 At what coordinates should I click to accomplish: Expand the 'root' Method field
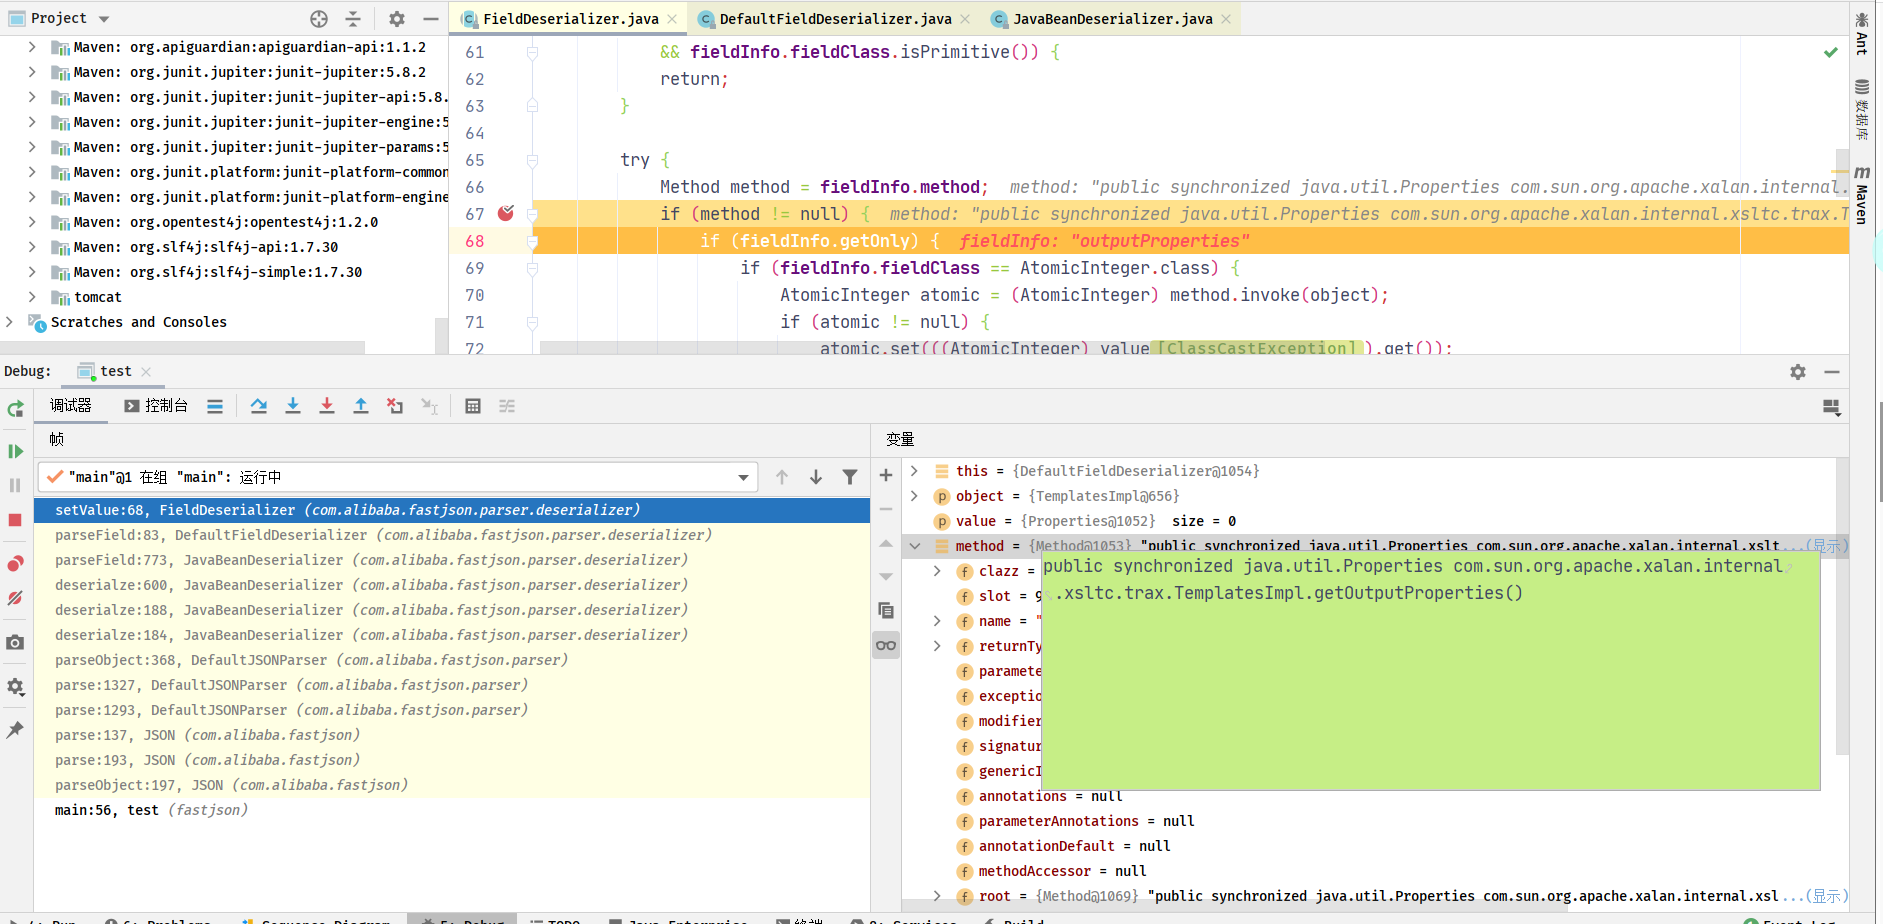(937, 896)
